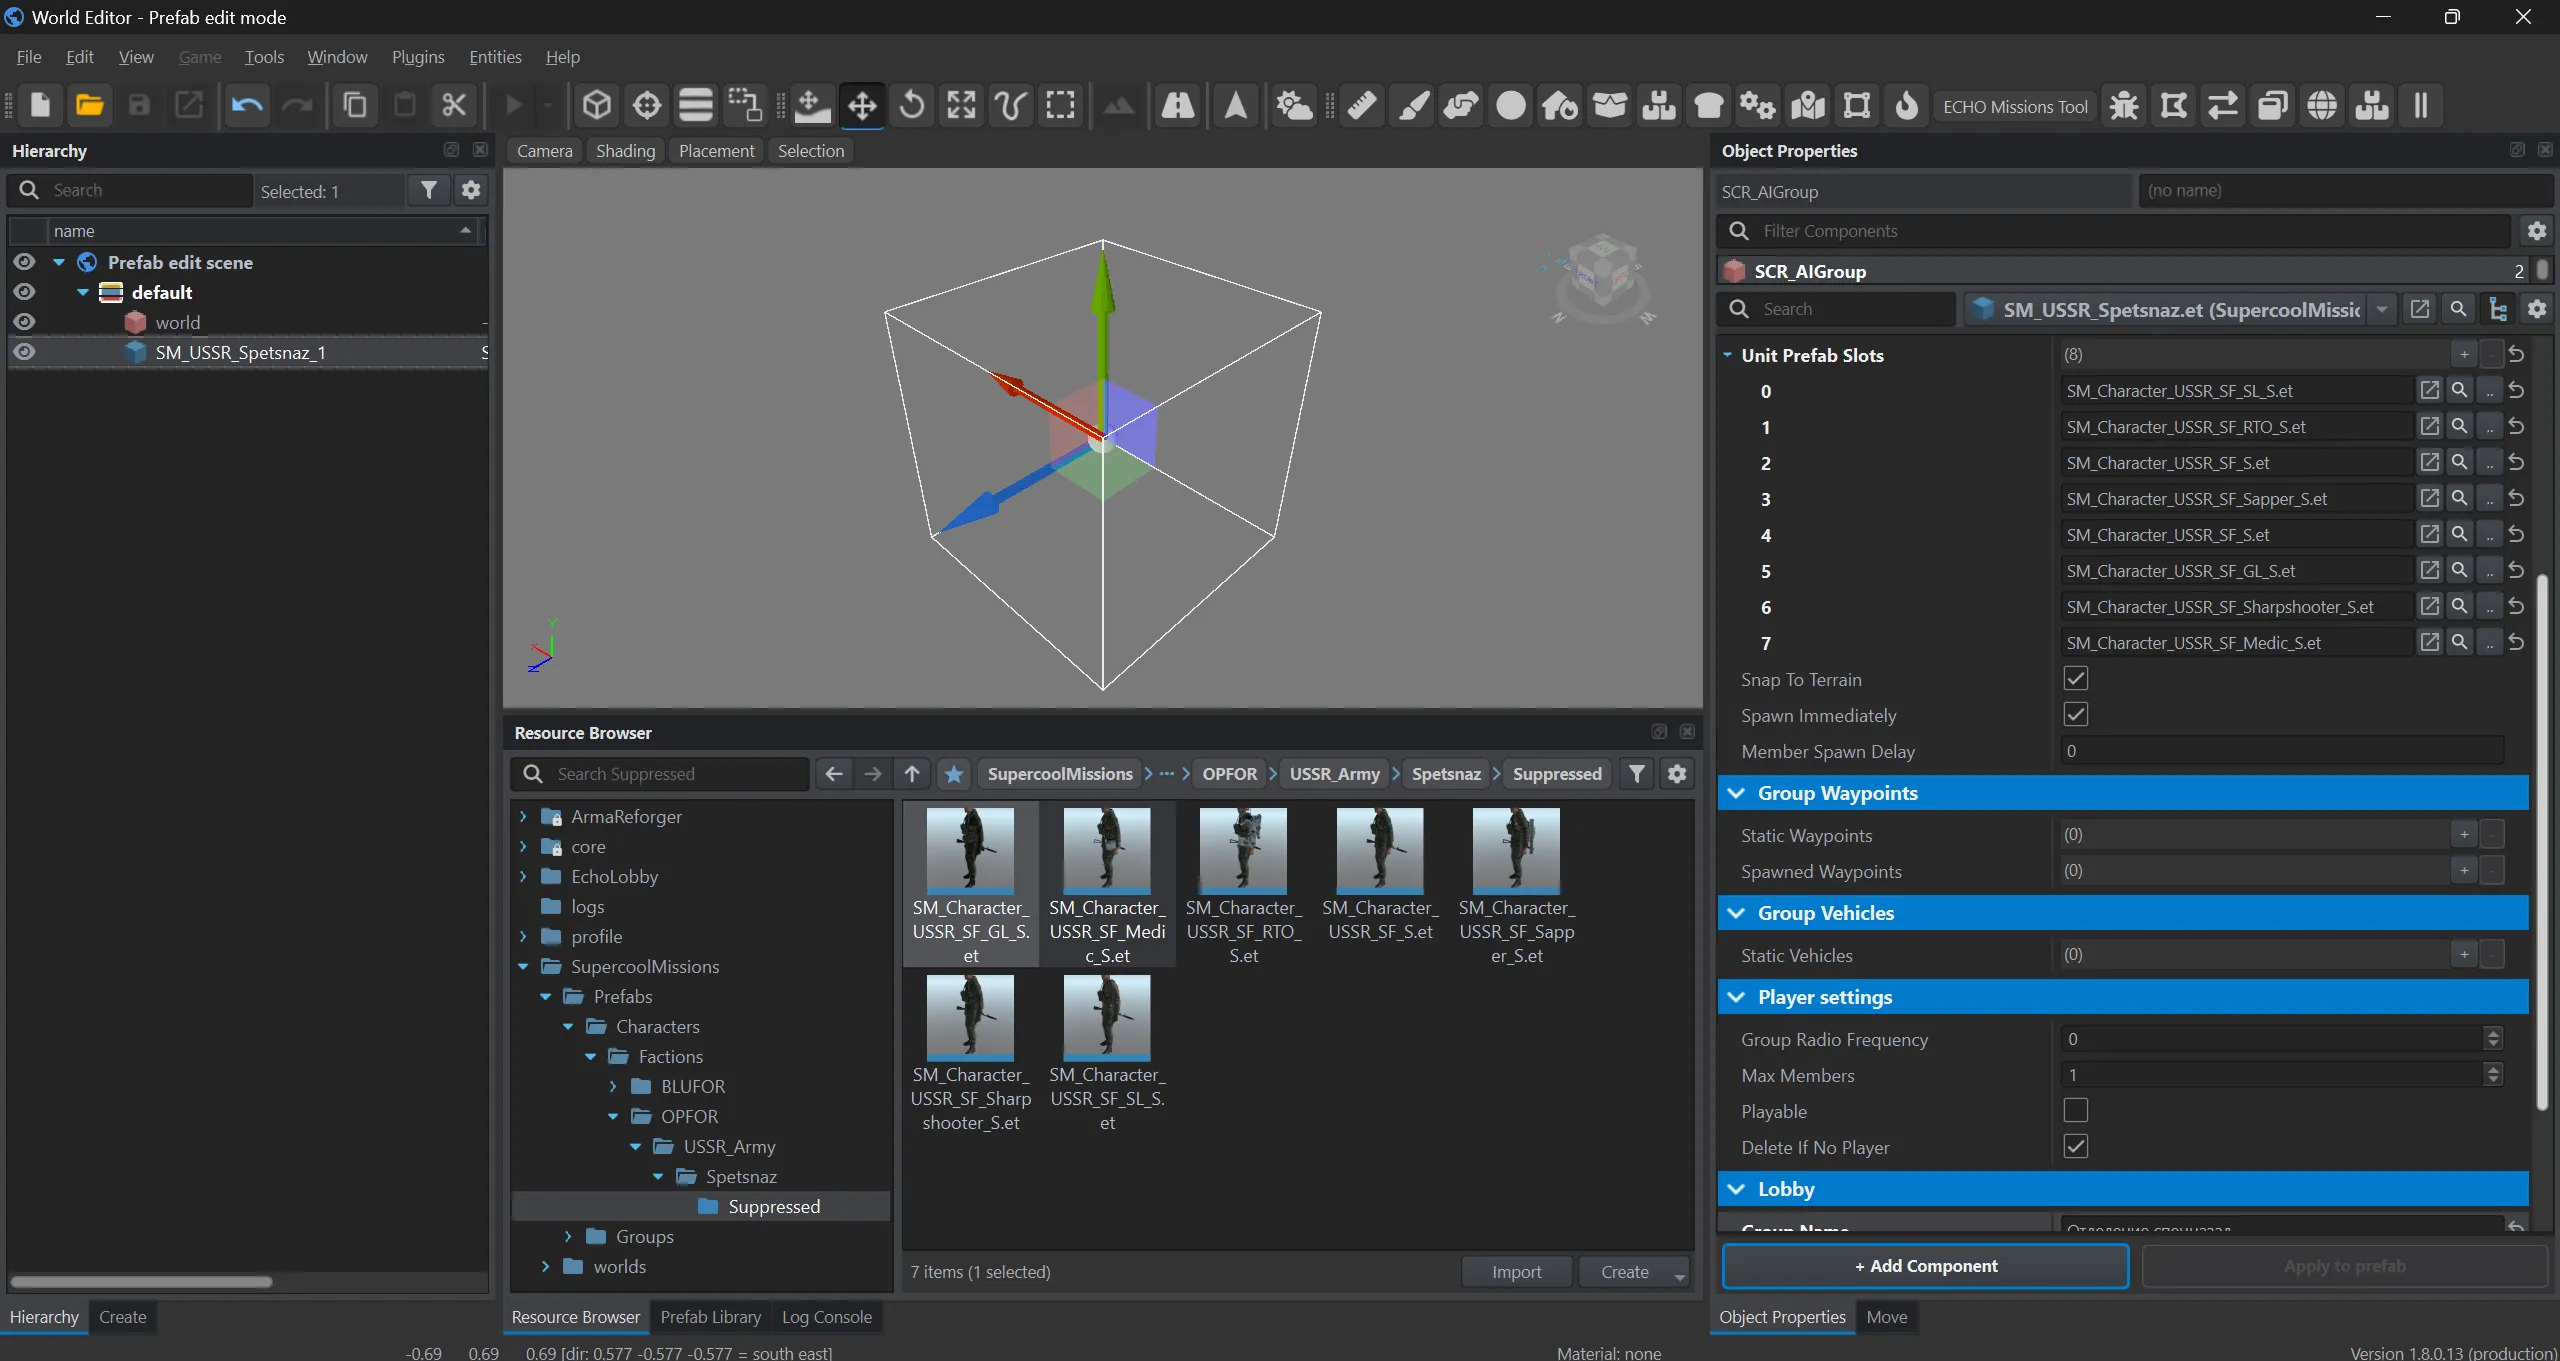2560x1361 pixels.
Task: Open the Move tab
Action: [1887, 1317]
